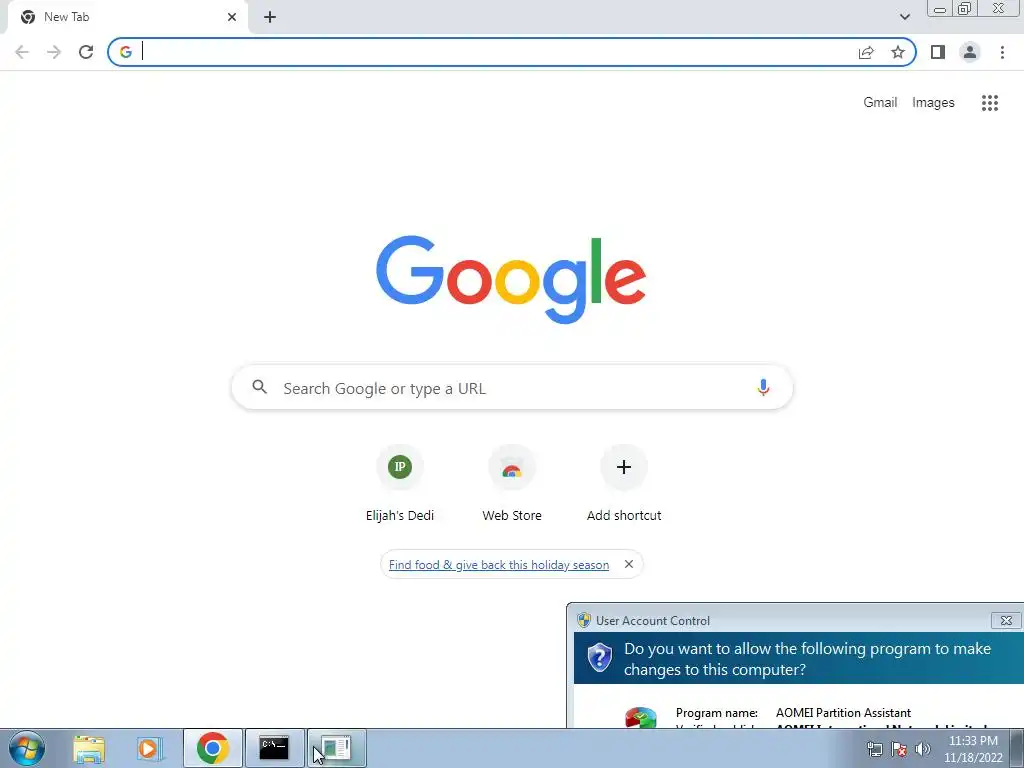Click the Google icon in address bar
The height and width of the screenshot is (768, 1024).
[126, 52]
